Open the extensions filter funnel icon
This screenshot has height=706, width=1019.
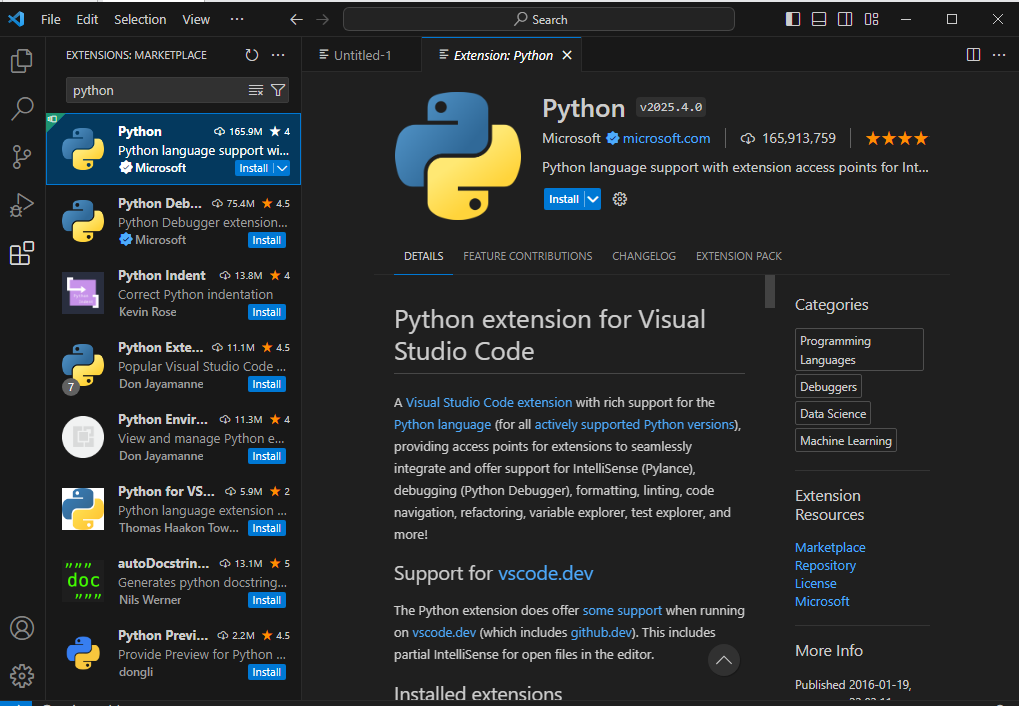pyautogui.click(x=278, y=90)
